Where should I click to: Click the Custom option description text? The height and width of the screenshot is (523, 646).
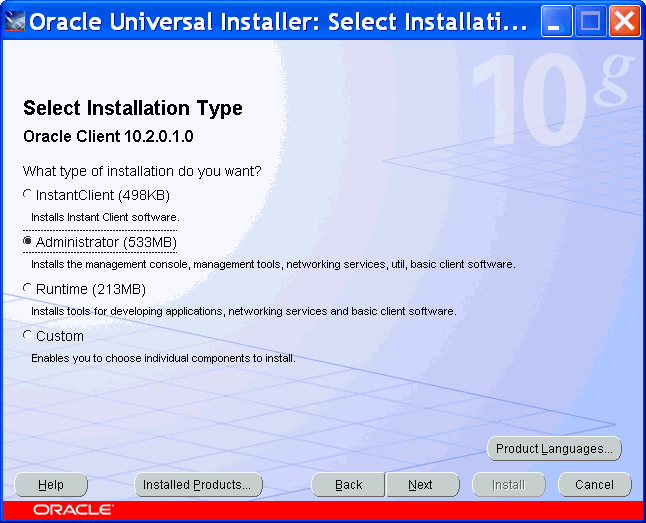pos(163,358)
